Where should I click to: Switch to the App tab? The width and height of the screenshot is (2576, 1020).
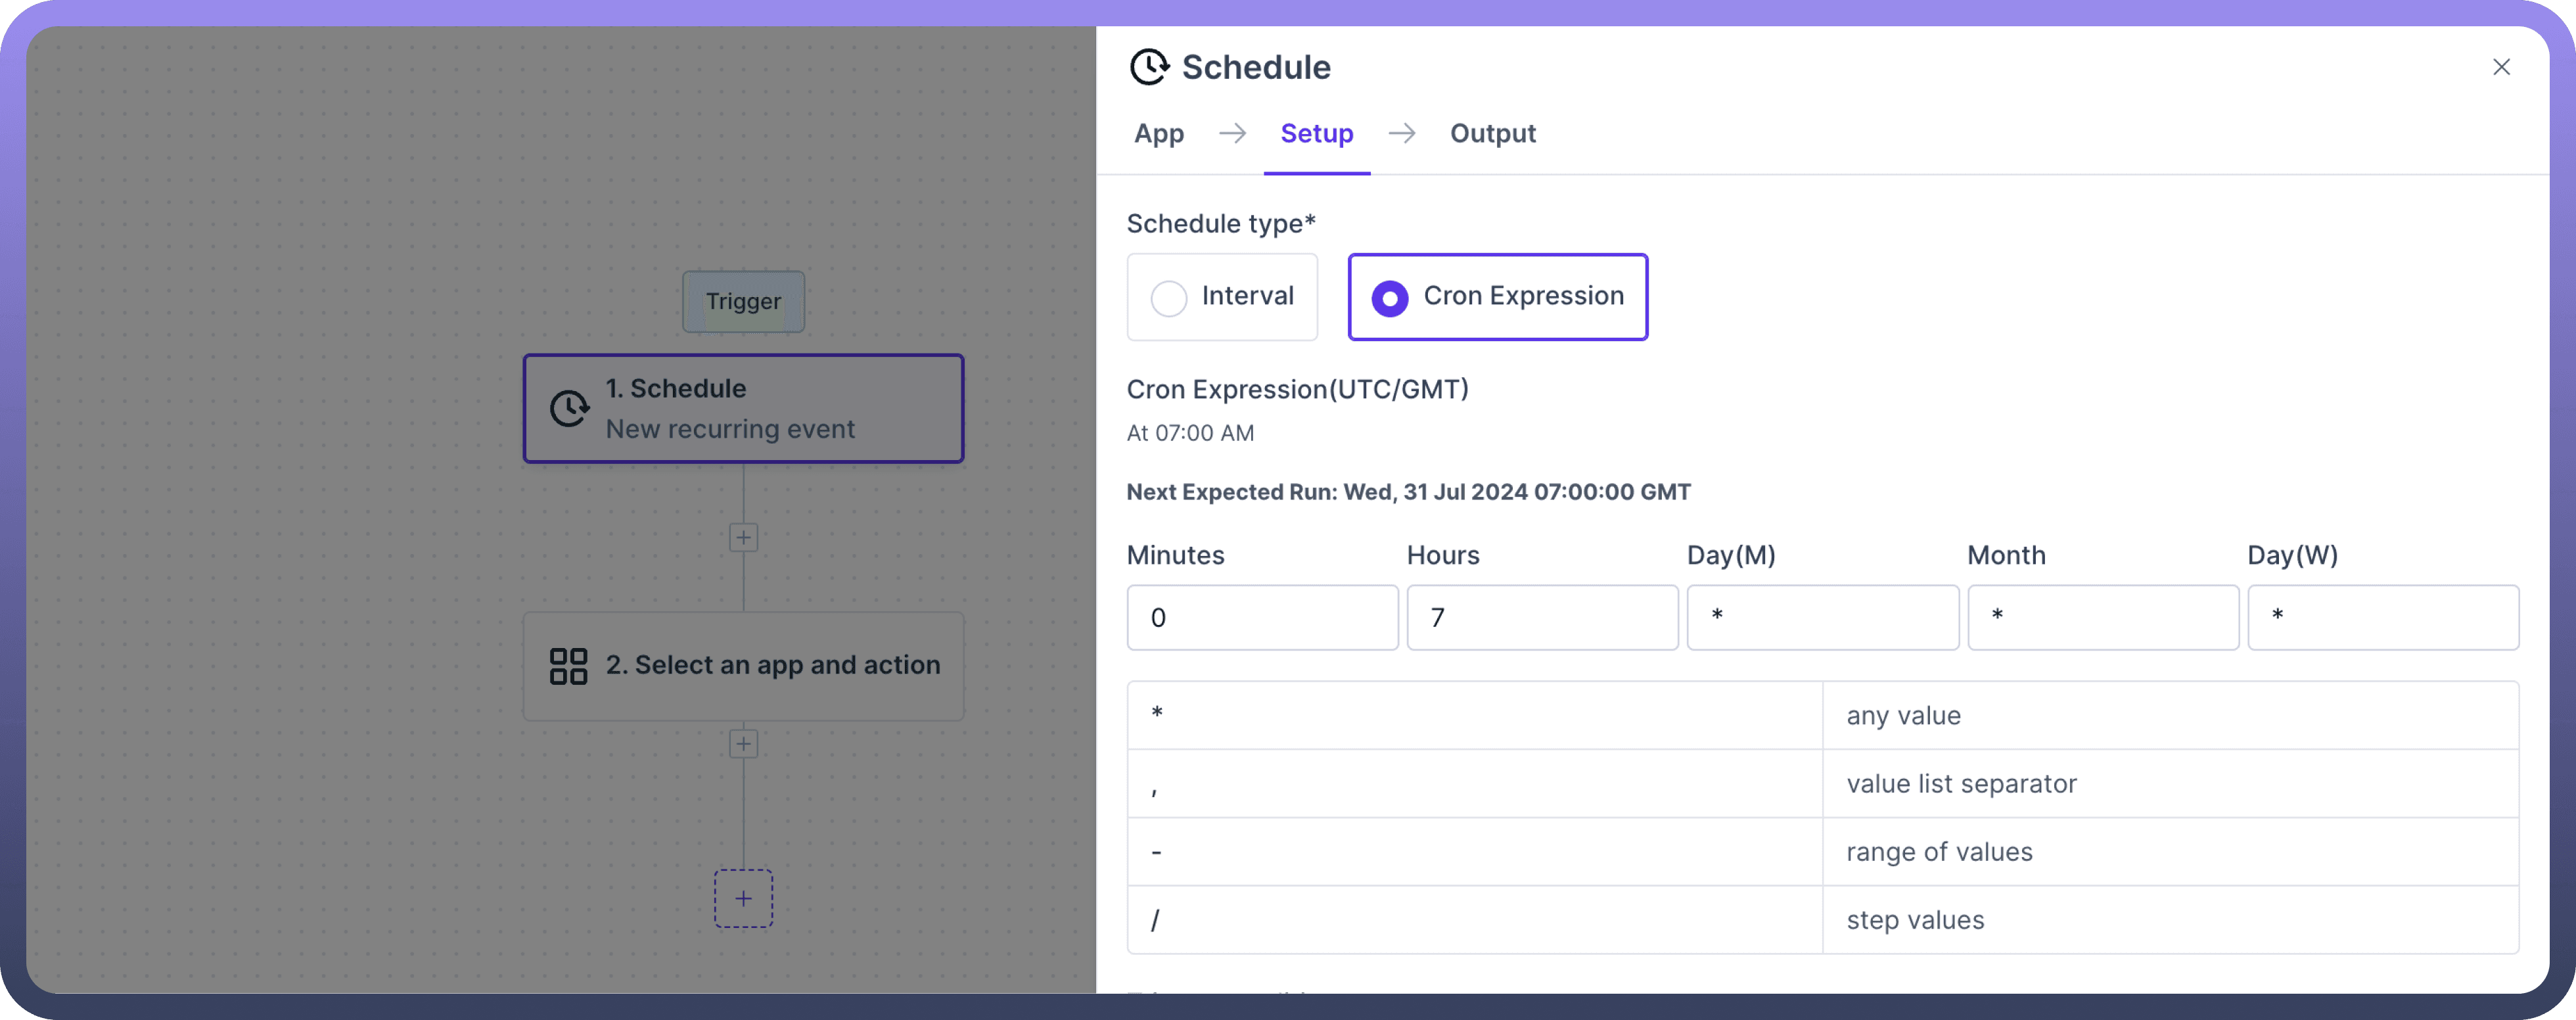(1158, 134)
